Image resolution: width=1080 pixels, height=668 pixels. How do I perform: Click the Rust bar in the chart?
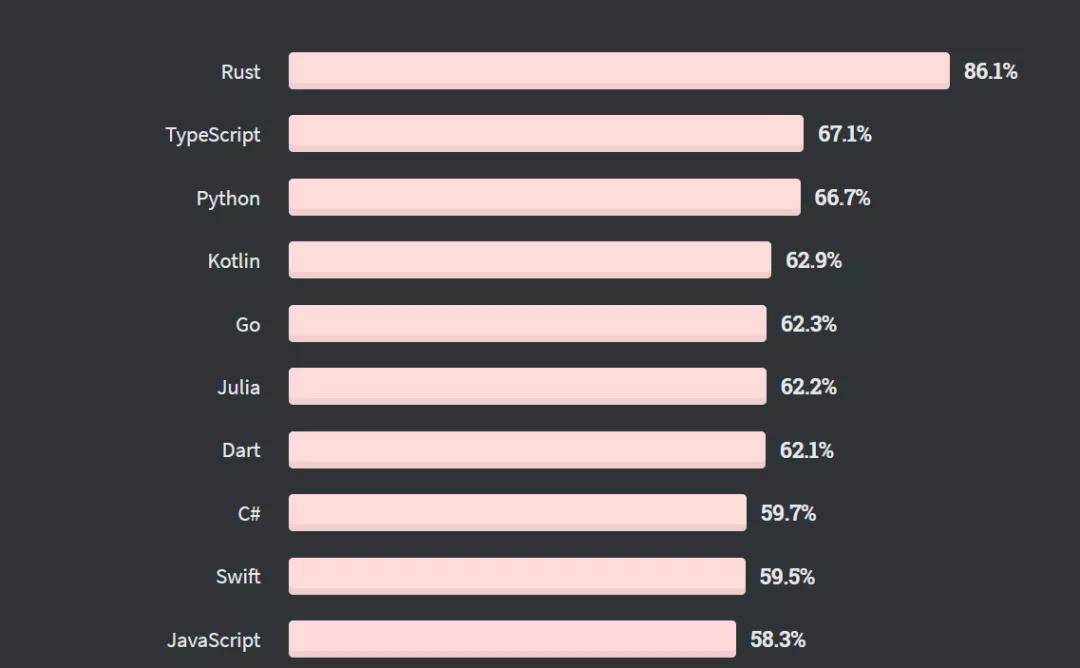619,71
